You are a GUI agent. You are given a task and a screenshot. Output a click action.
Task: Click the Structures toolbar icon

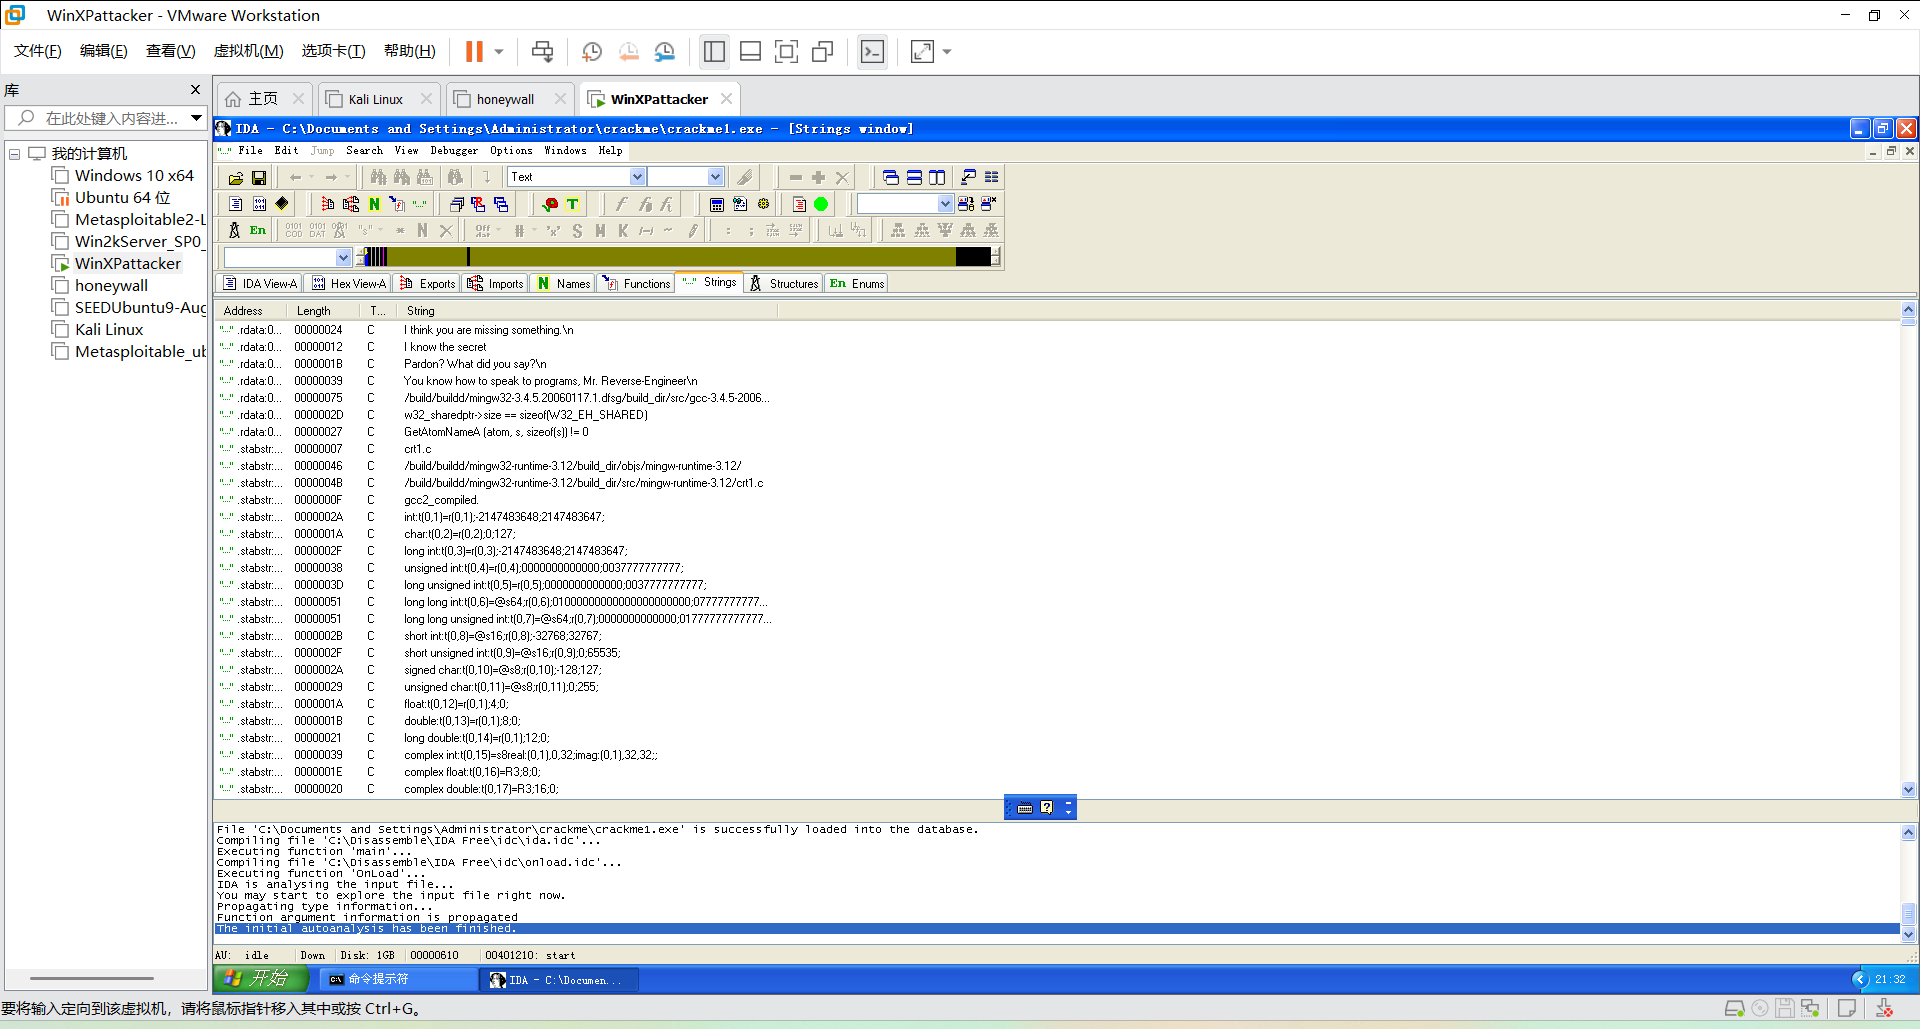(234, 230)
